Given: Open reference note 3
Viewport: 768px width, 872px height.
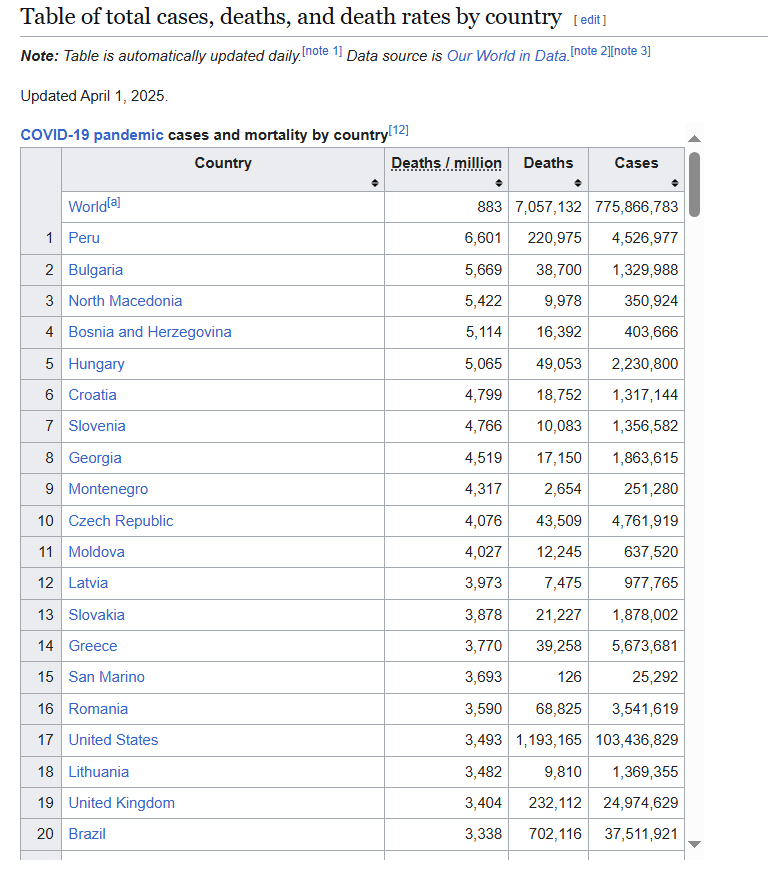Looking at the screenshot, I should (631, 51).
